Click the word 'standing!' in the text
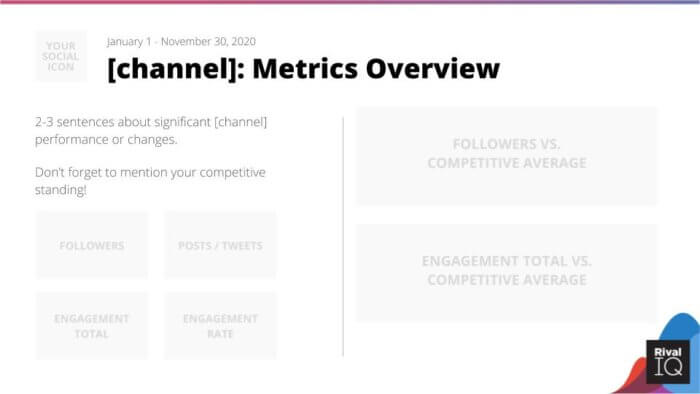This screenshot has width=700, height=394. 61,190
